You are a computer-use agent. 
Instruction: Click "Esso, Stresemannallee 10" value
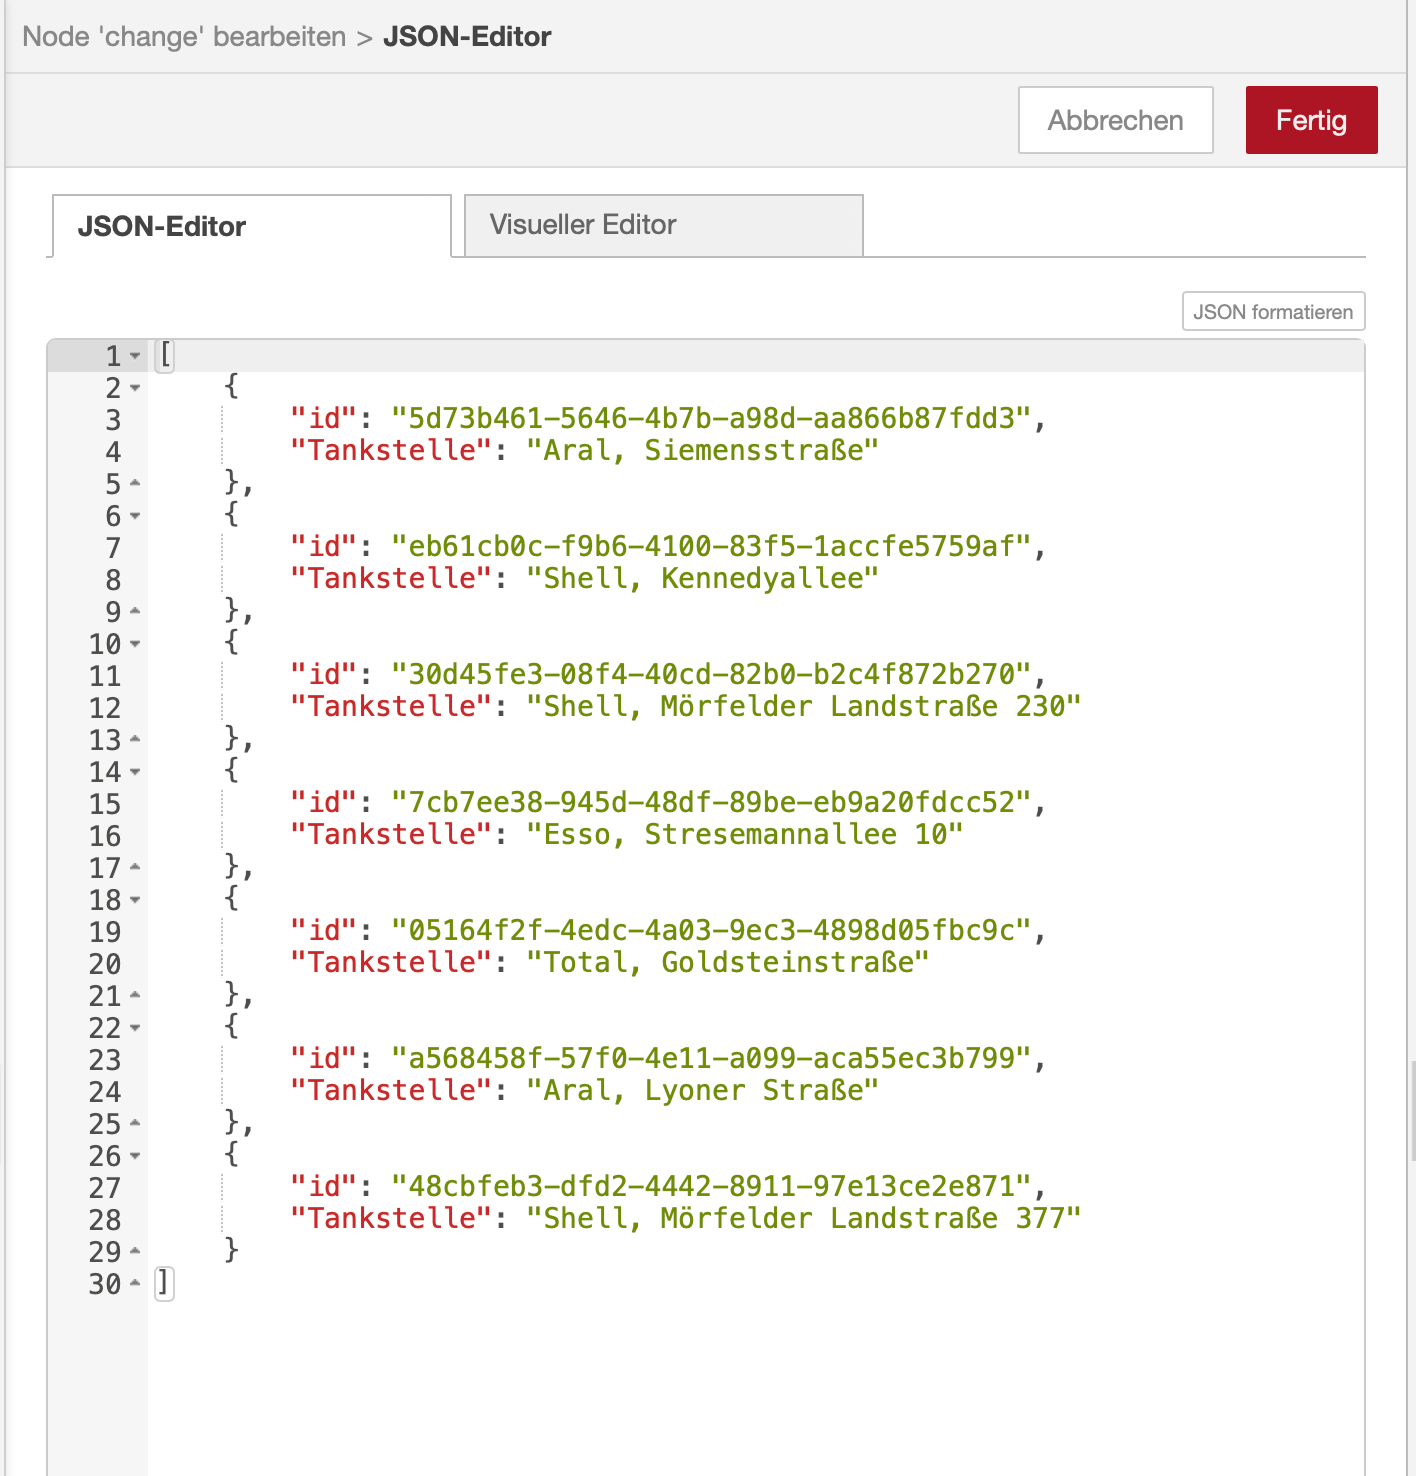pyautogui.click(x=745, y=834)
